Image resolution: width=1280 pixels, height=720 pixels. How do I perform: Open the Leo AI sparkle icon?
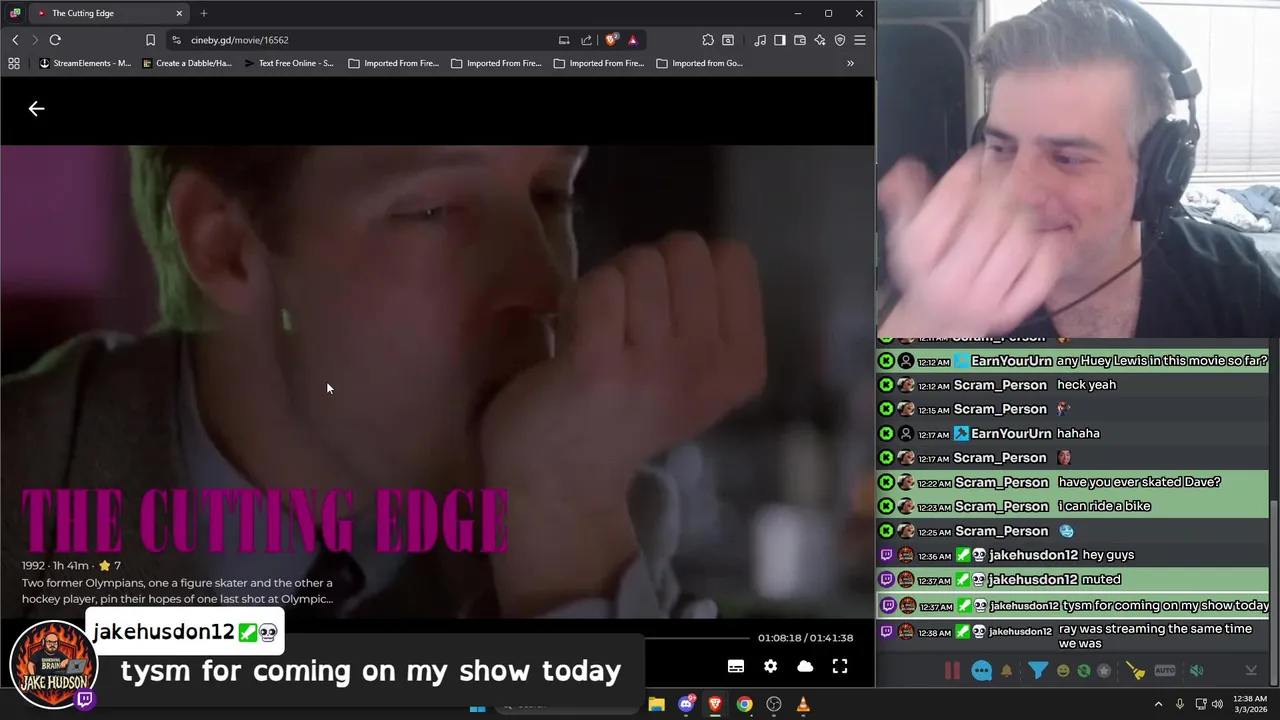[x=820, y=40]
